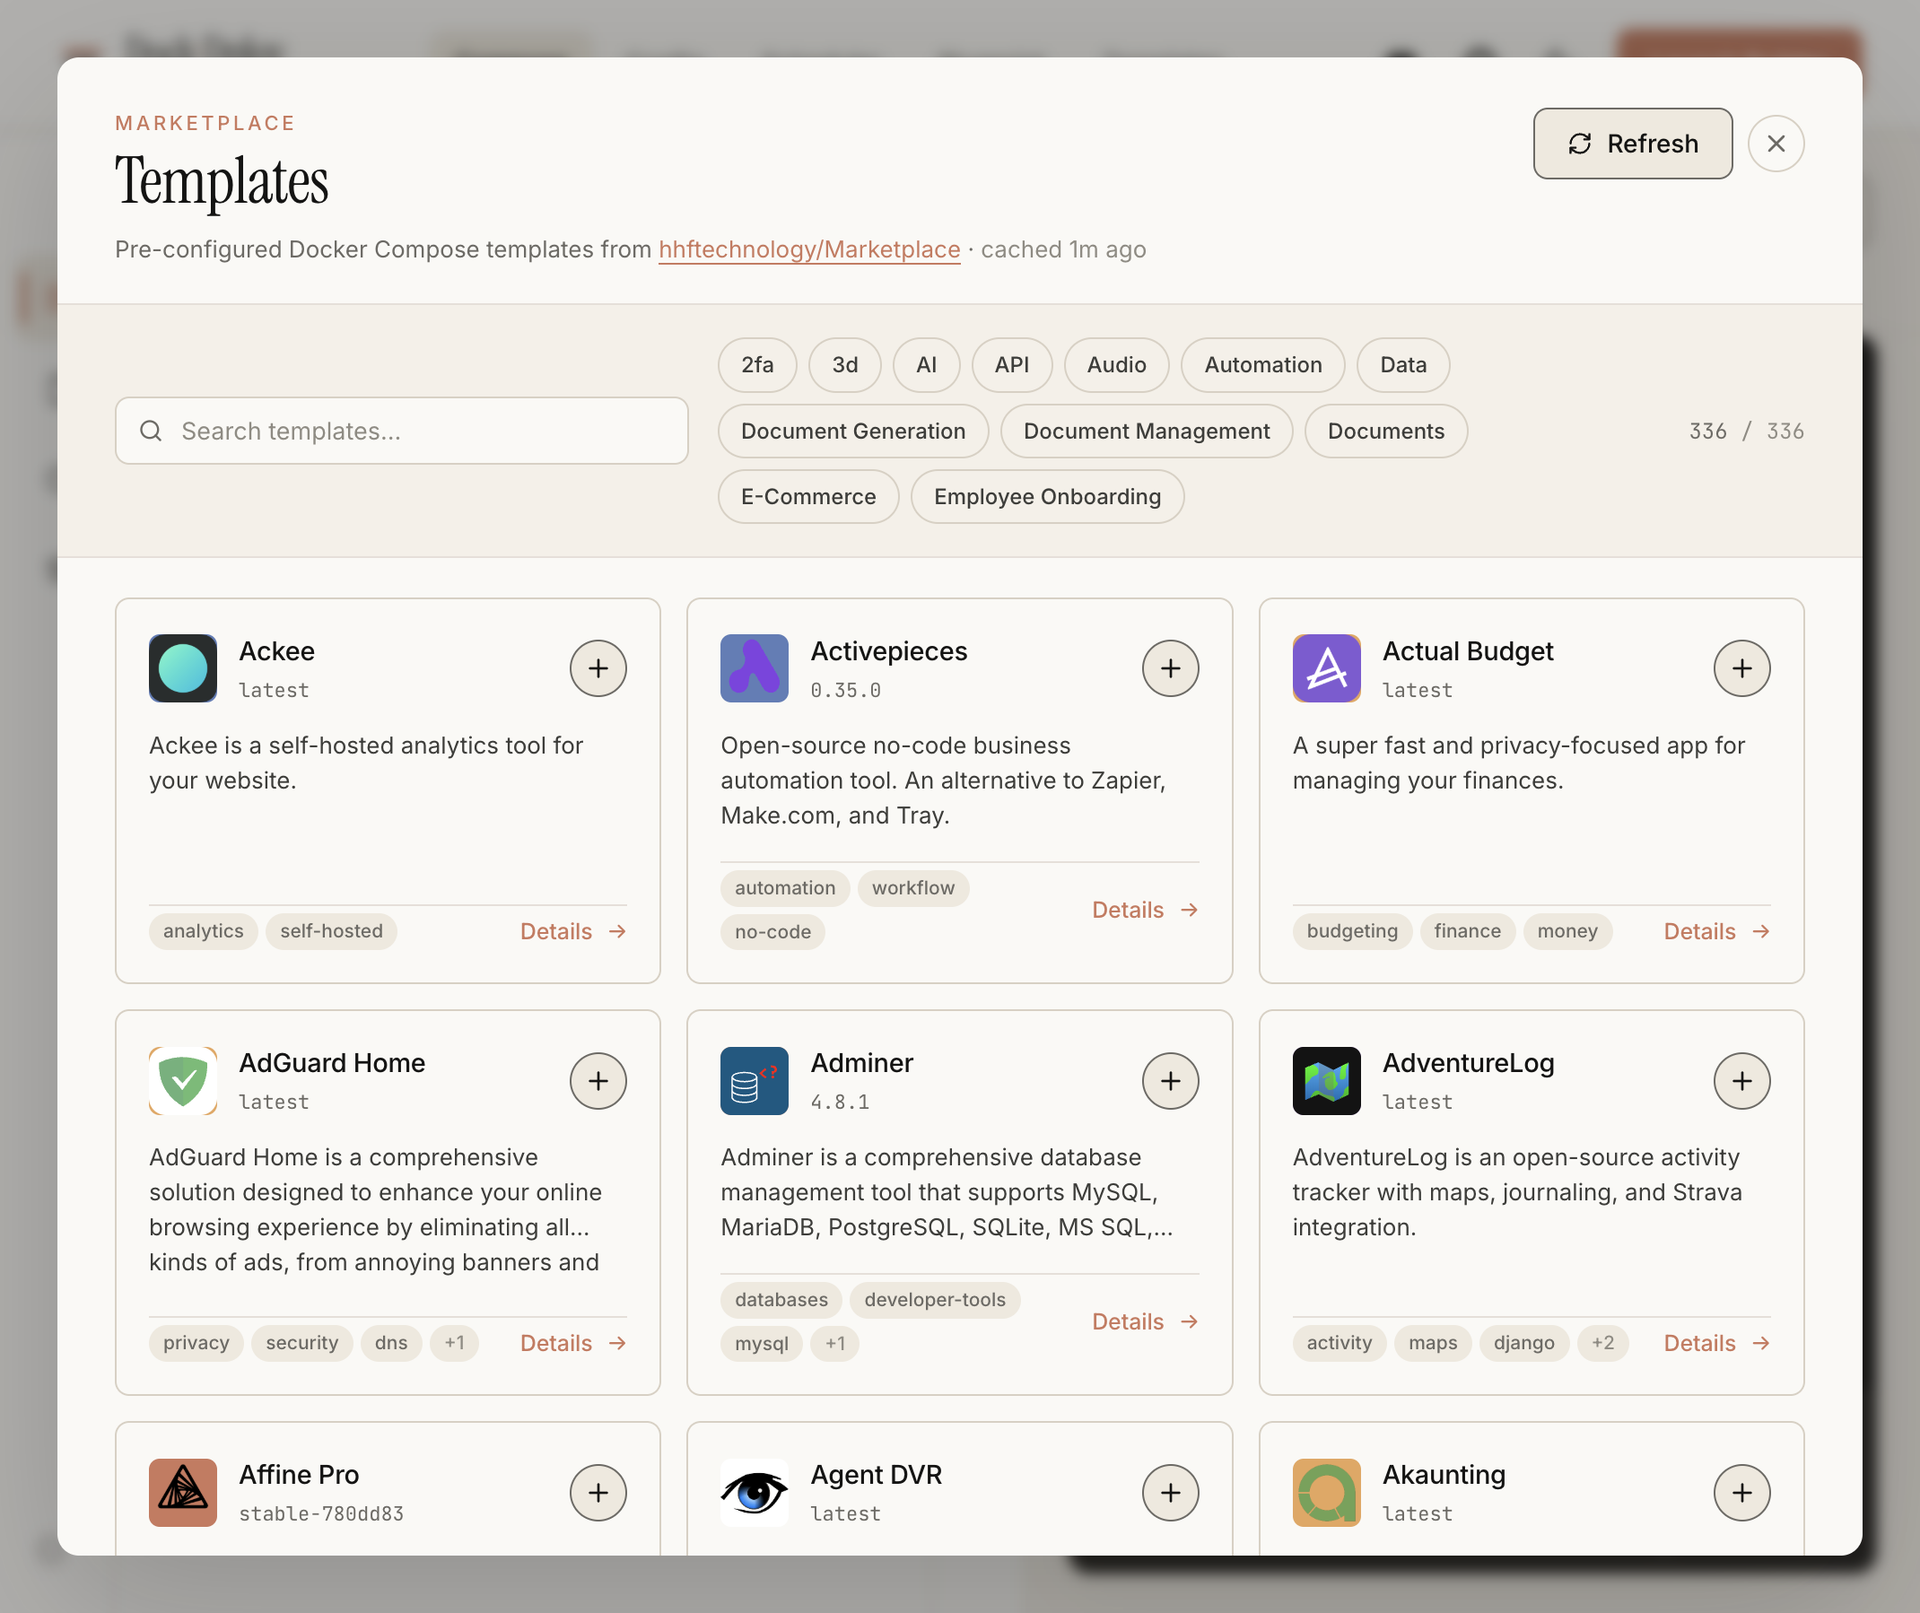
Task: Toggle the E-Commerce filter chip
Action: 808,497
